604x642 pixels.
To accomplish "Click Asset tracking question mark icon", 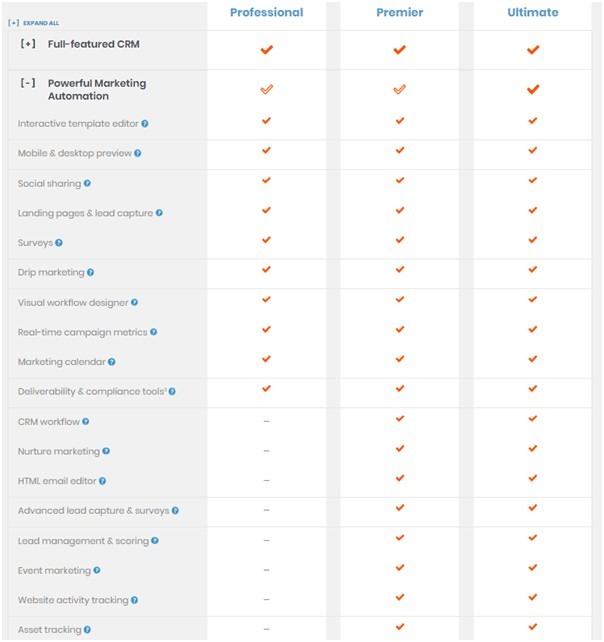I will tap(87, 630).
